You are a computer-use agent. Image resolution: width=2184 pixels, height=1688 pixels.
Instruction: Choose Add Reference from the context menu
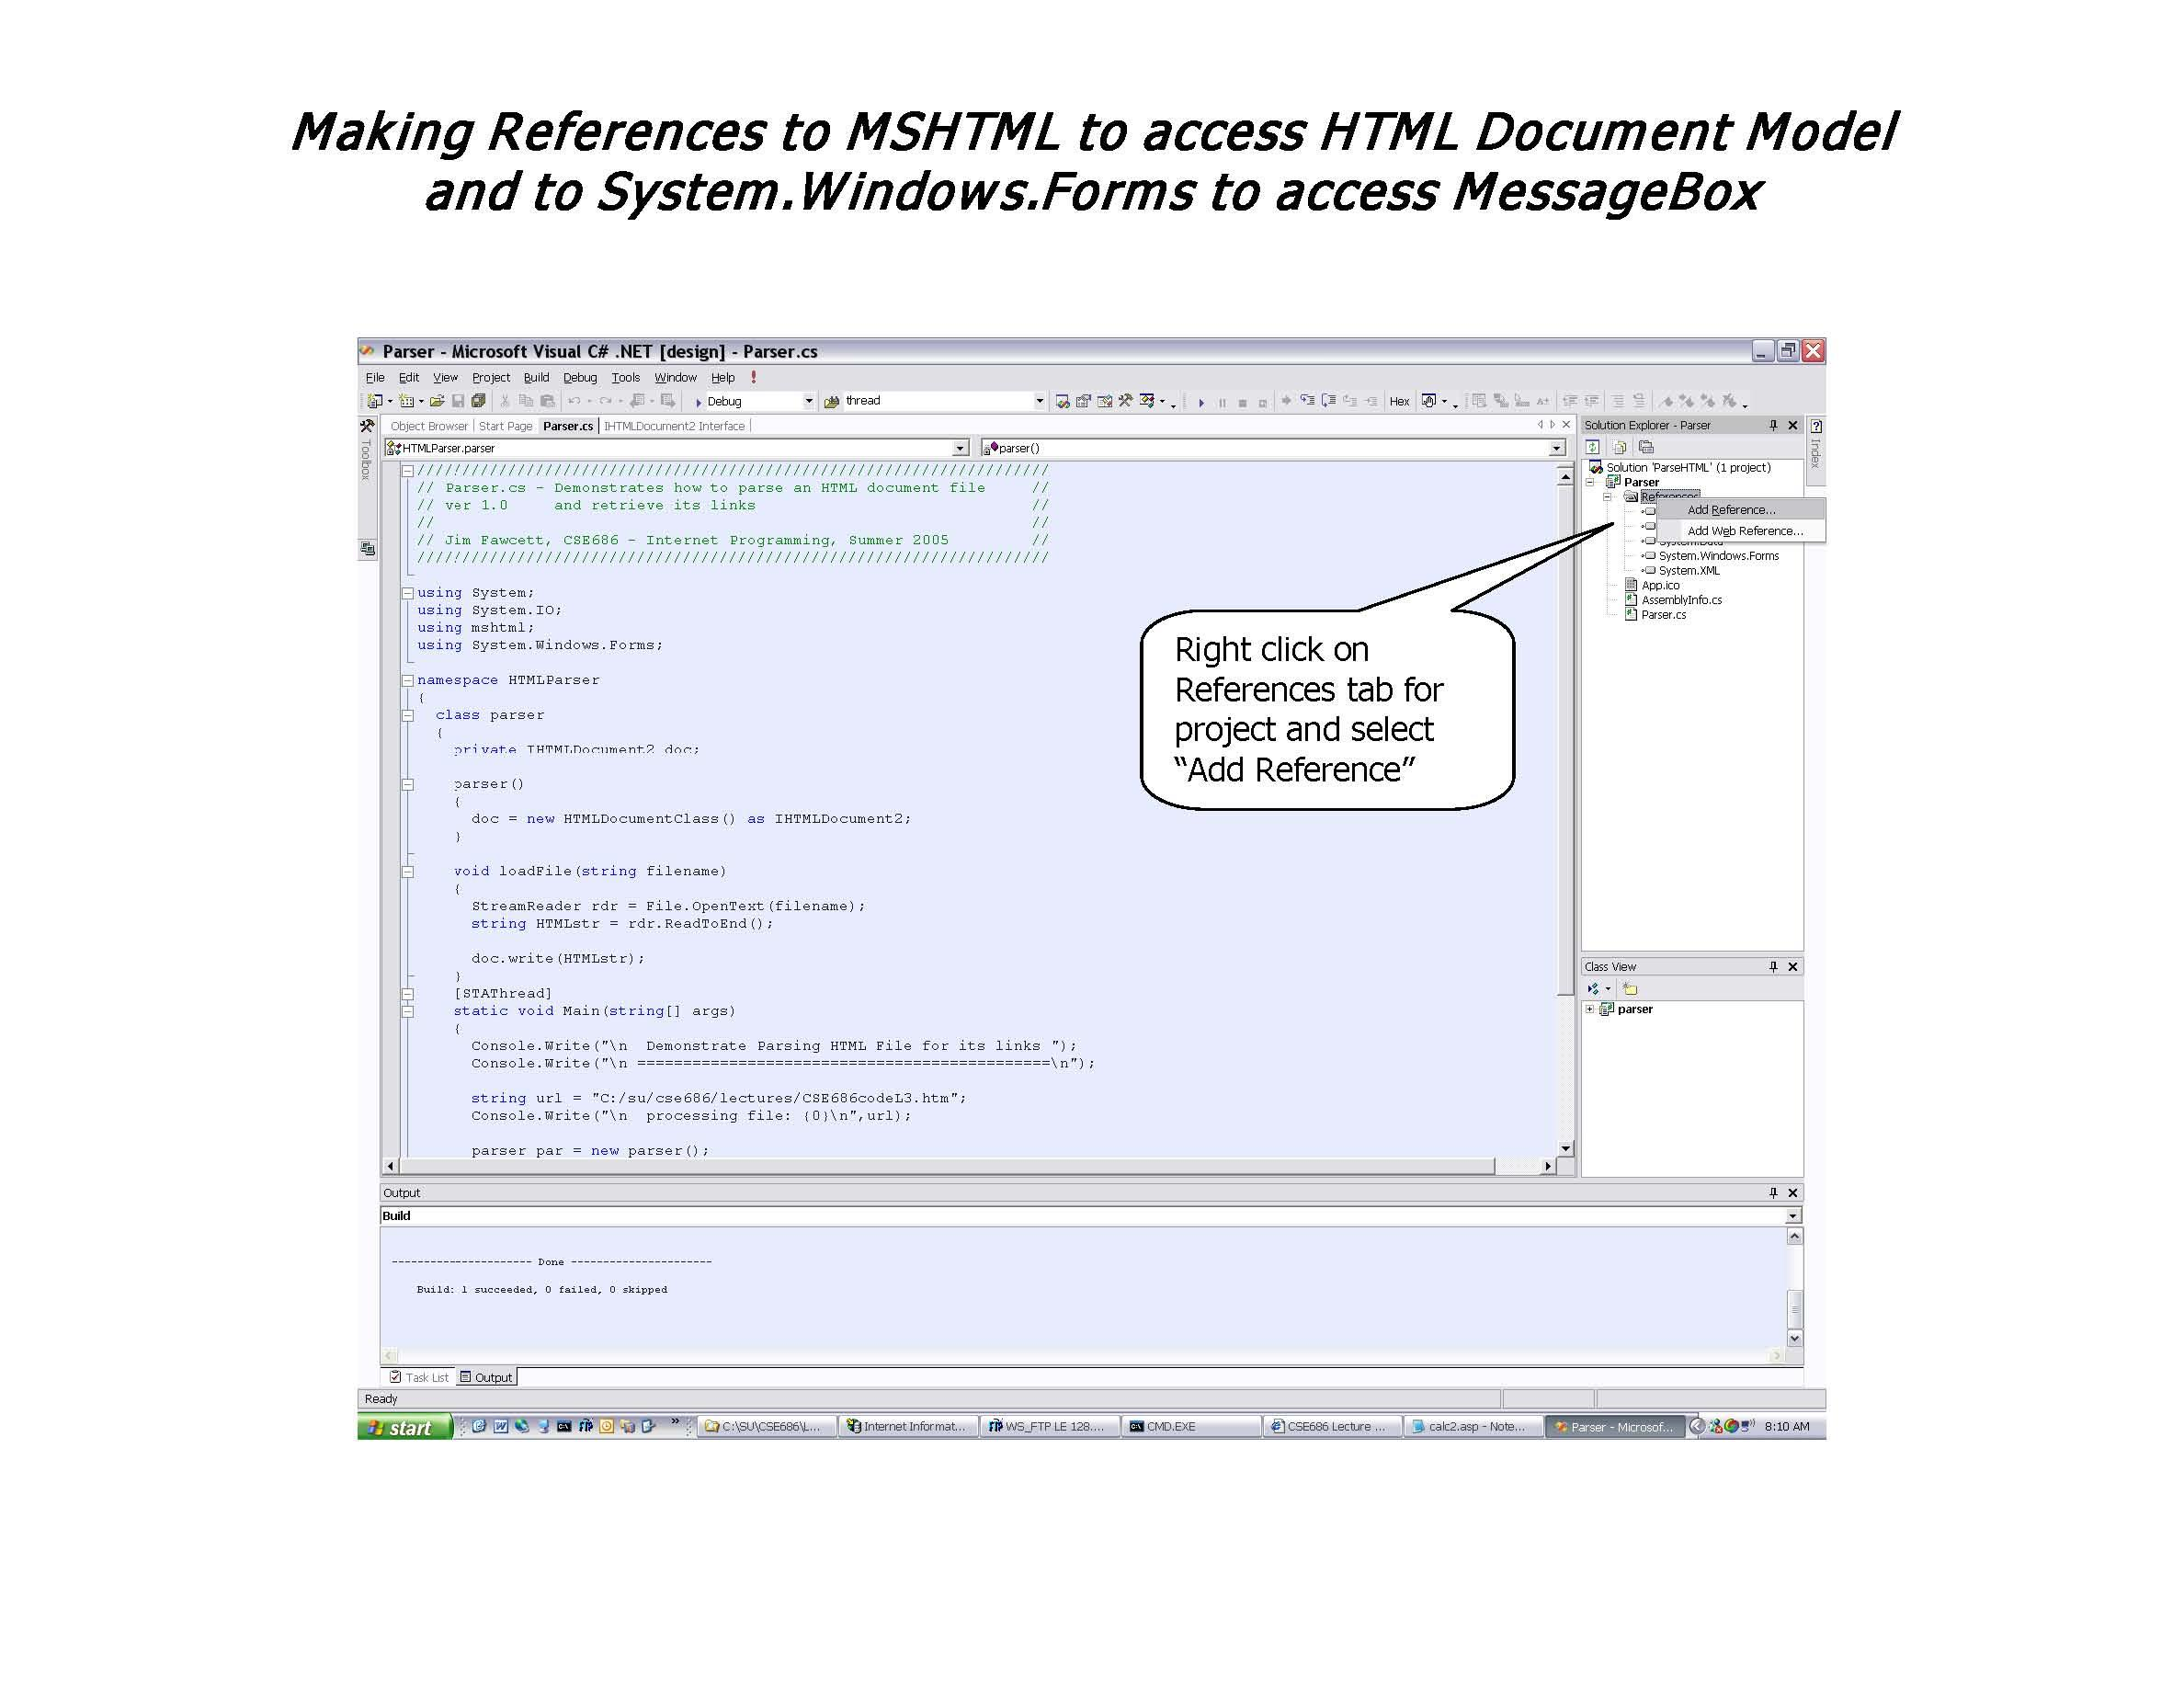[x=1733, y=509]
